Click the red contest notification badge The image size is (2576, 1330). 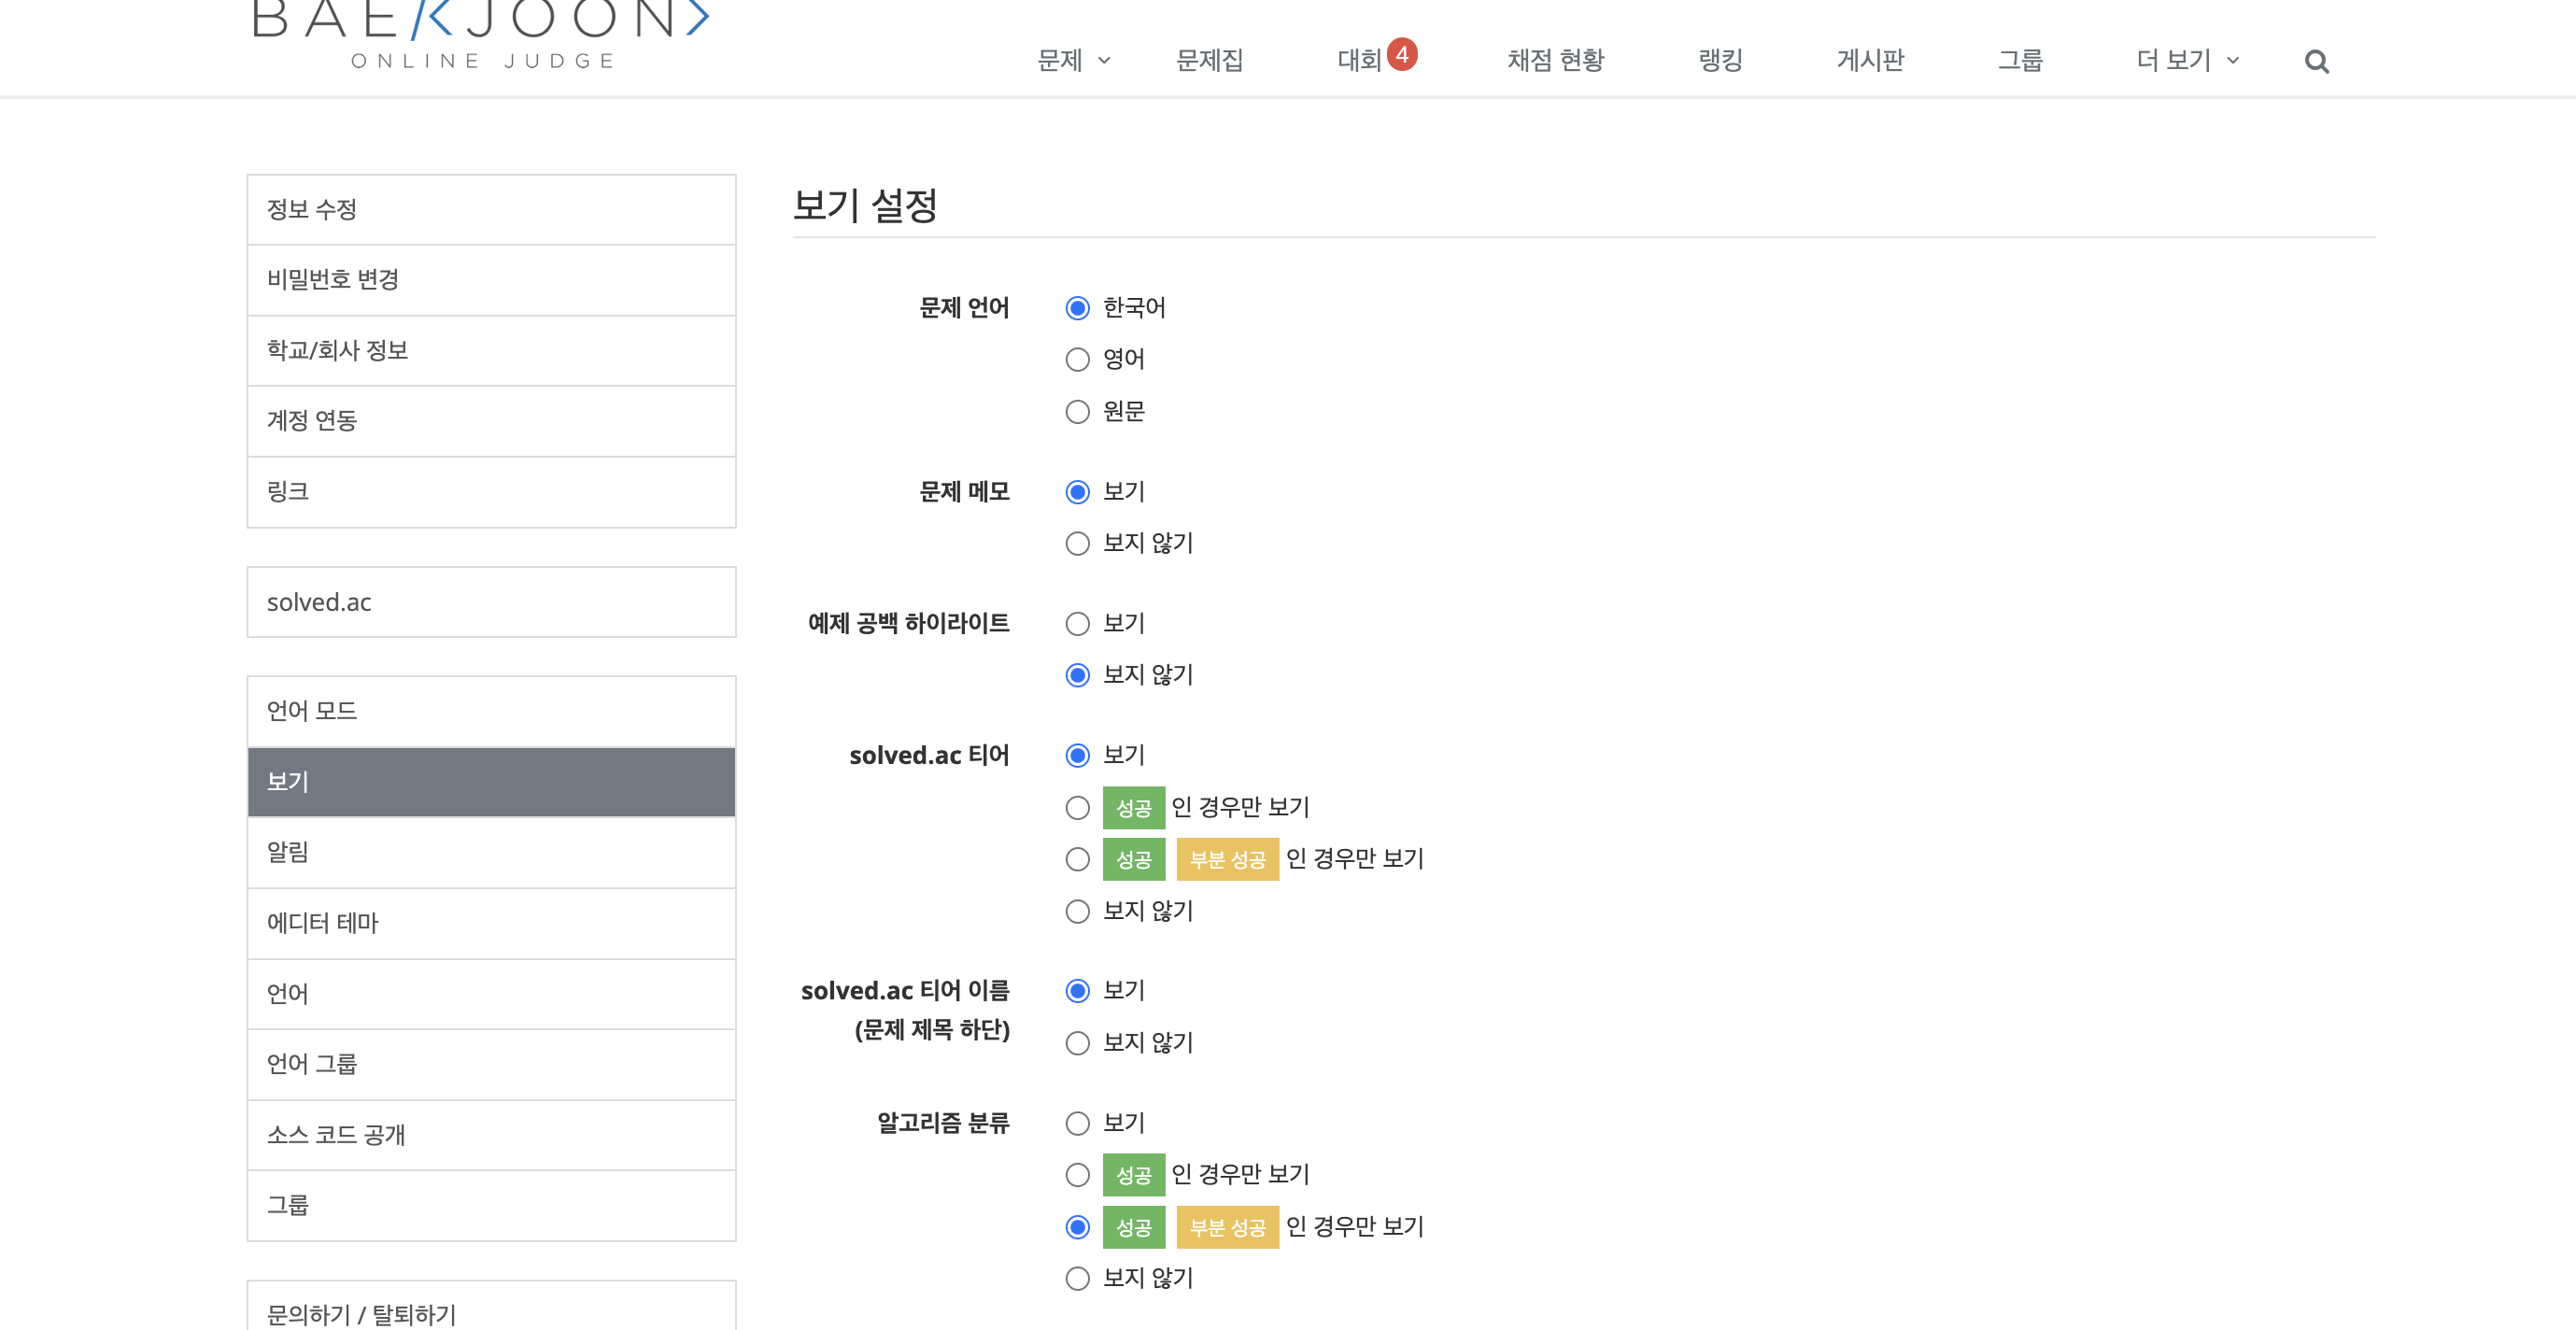pyautogui.click(x=1402, y=54)
